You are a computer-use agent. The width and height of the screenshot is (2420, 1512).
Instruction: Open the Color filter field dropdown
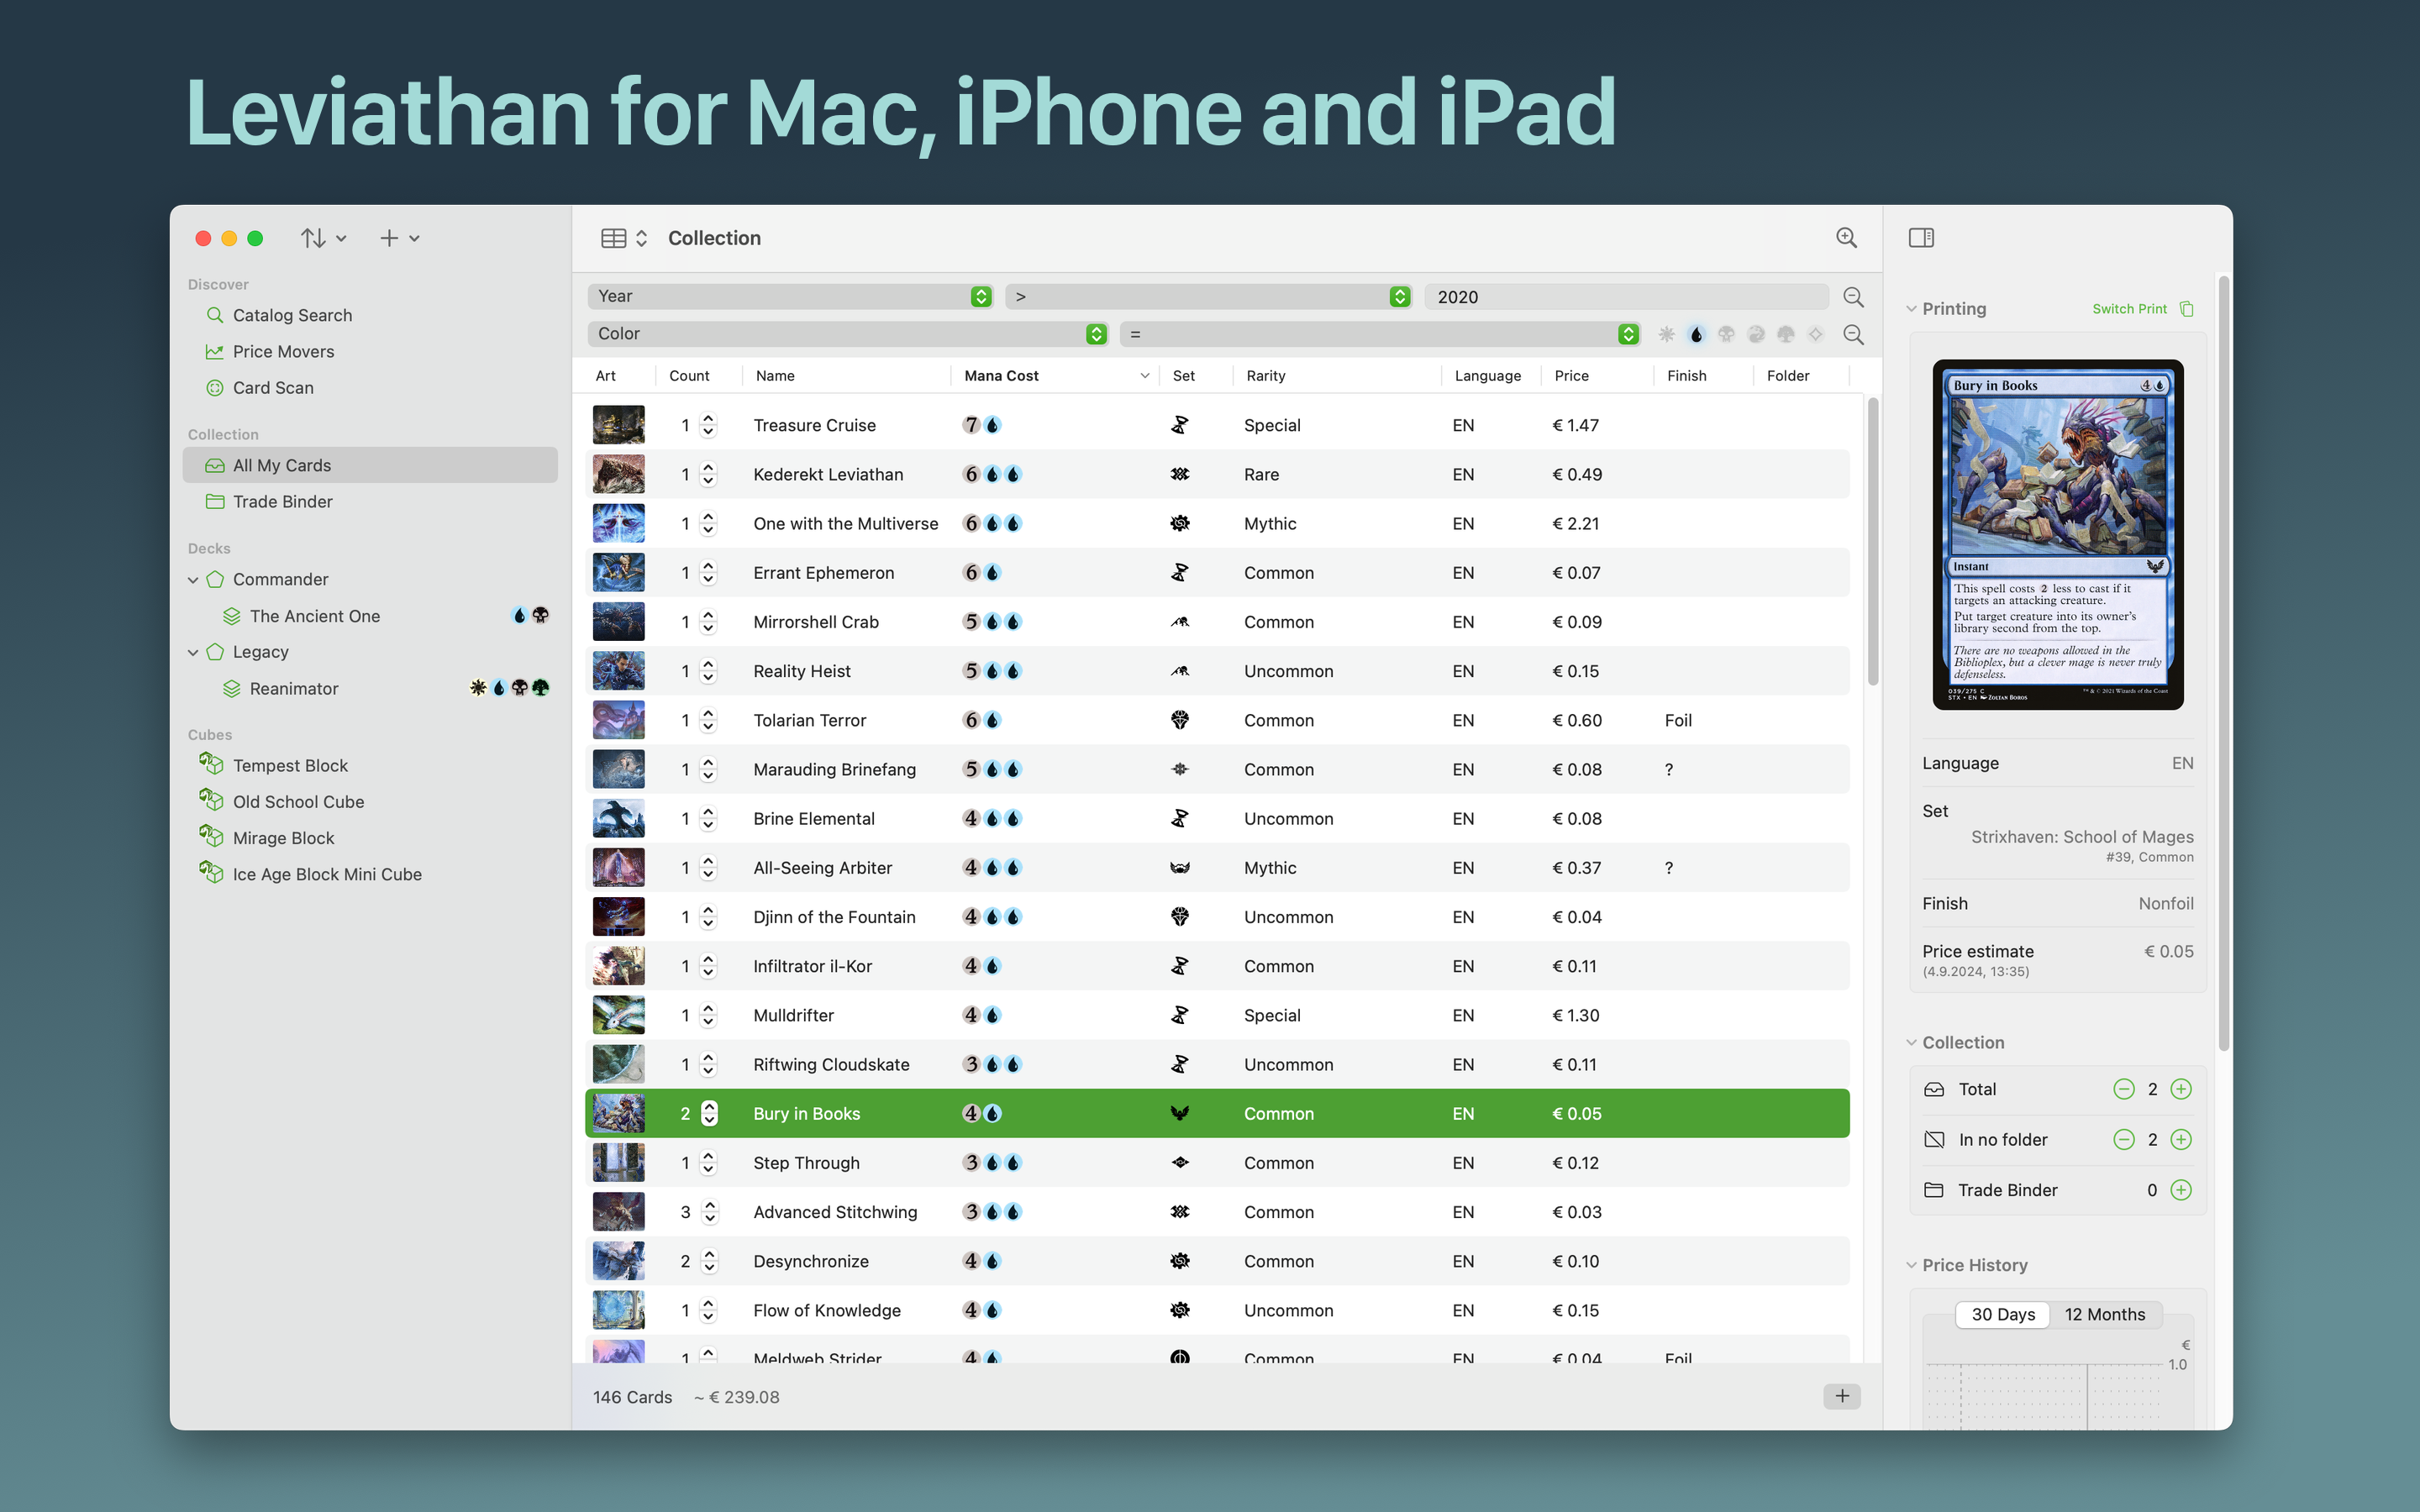[848, 334]
